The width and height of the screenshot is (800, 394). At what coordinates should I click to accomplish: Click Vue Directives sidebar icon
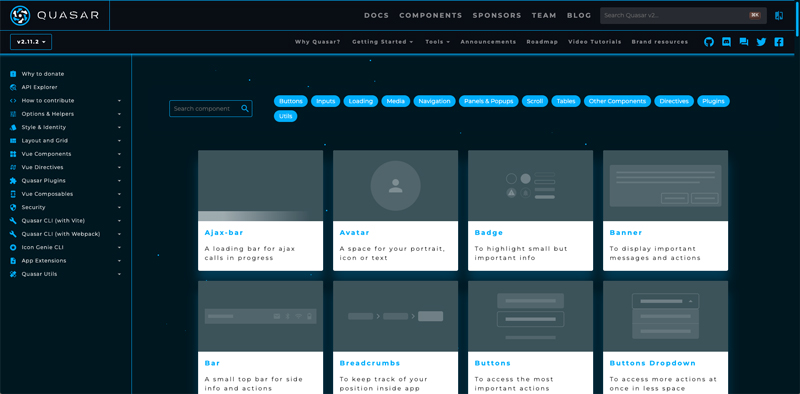point(13,167)
